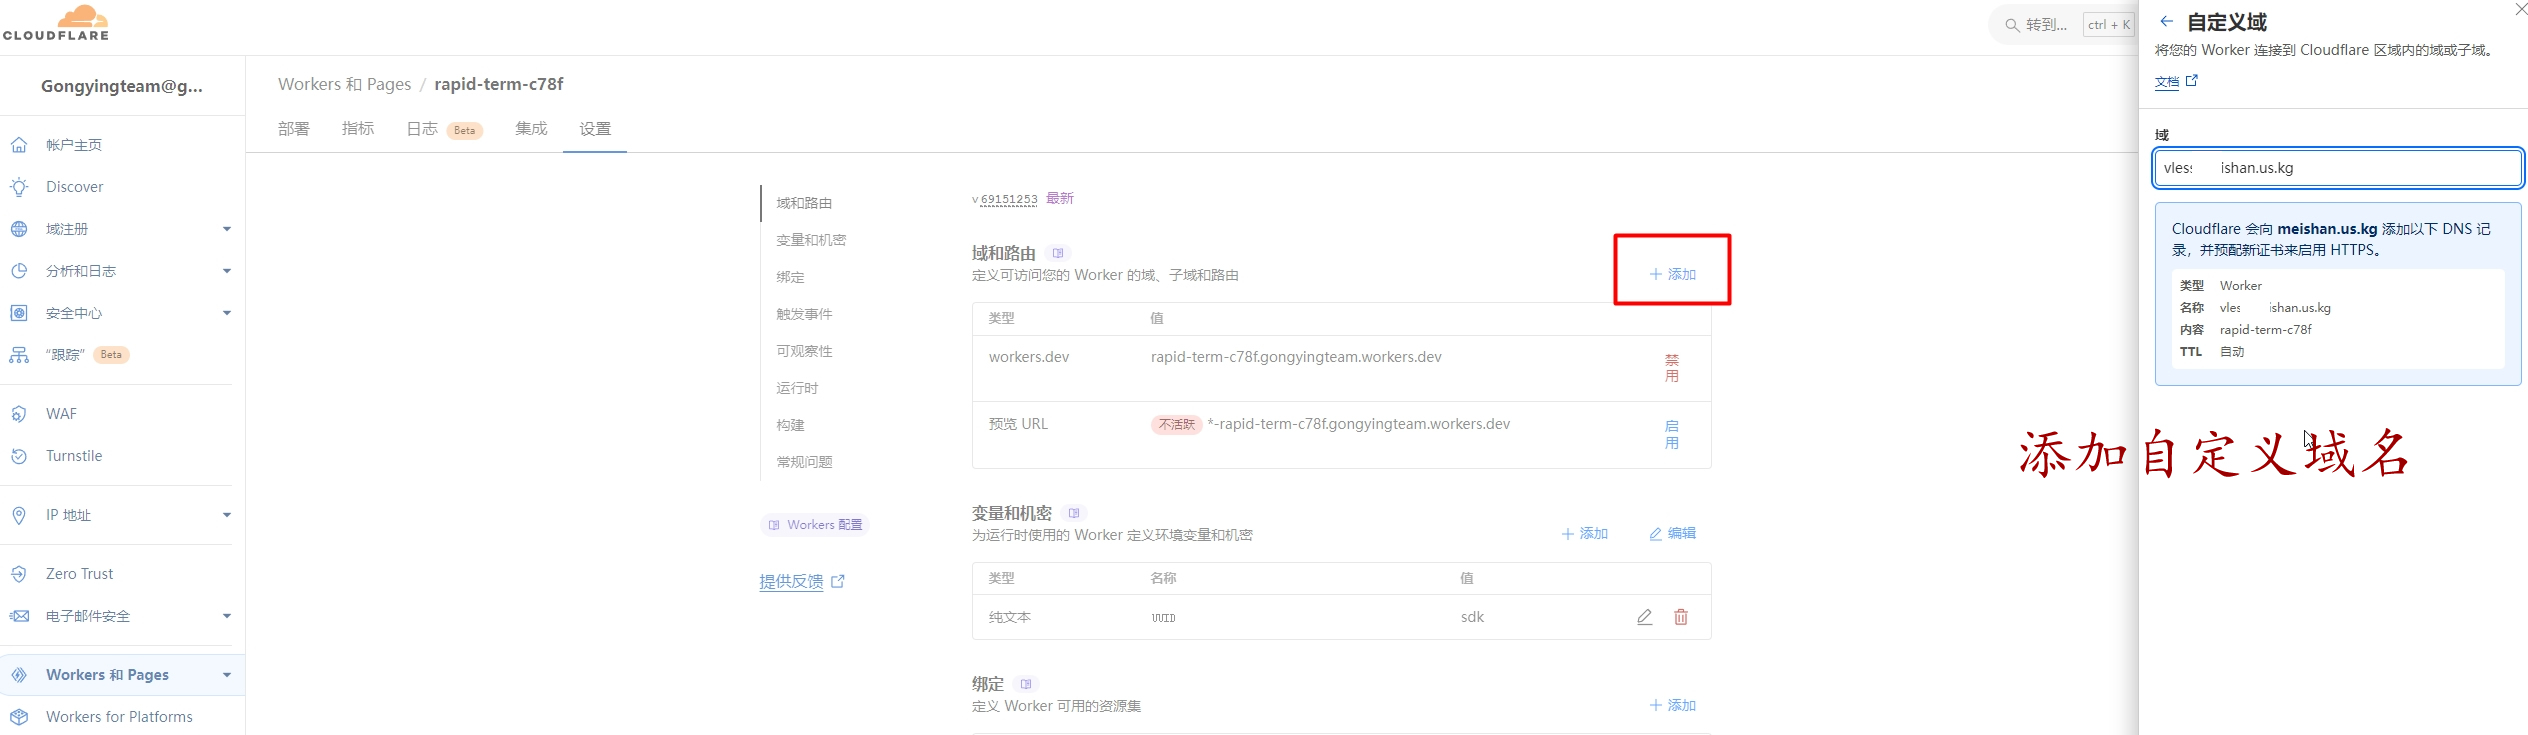This screenshot has width=2528, height=735.
Task: Disable the workers.dev route with 禁用
Action: (x=1672, y=368)
